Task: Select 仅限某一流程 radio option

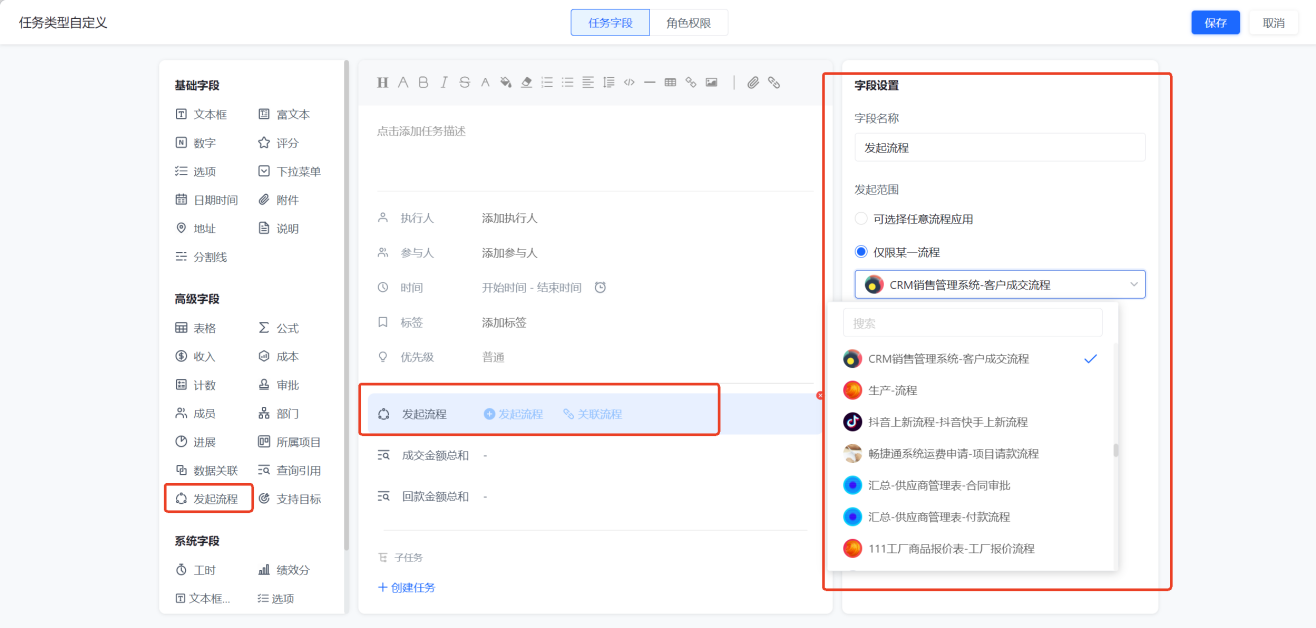Action: (861, 252)
